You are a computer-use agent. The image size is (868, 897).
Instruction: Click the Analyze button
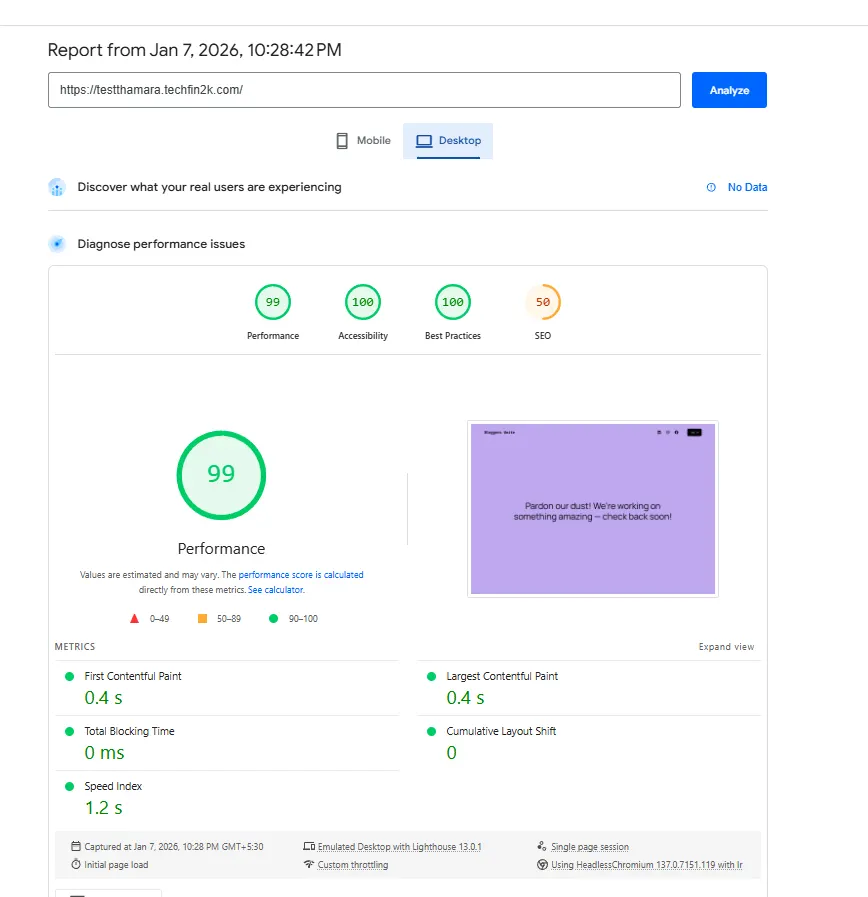[x=729, y=90]
